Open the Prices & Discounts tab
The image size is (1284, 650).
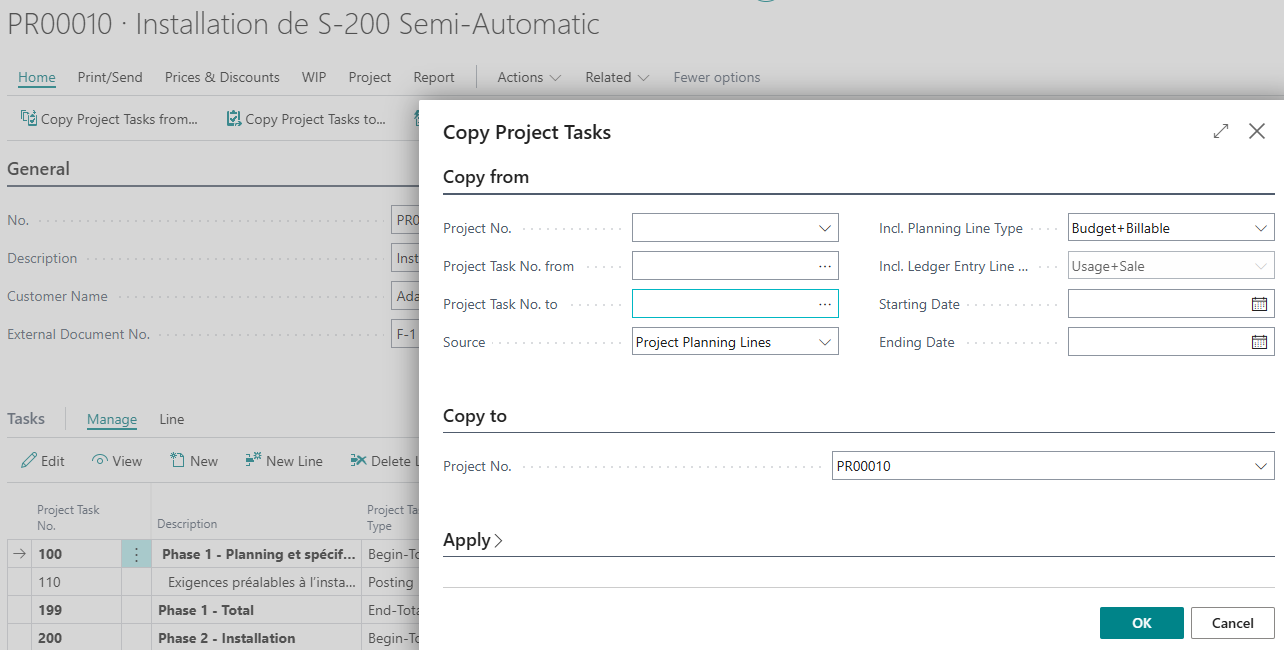[222, 77]
